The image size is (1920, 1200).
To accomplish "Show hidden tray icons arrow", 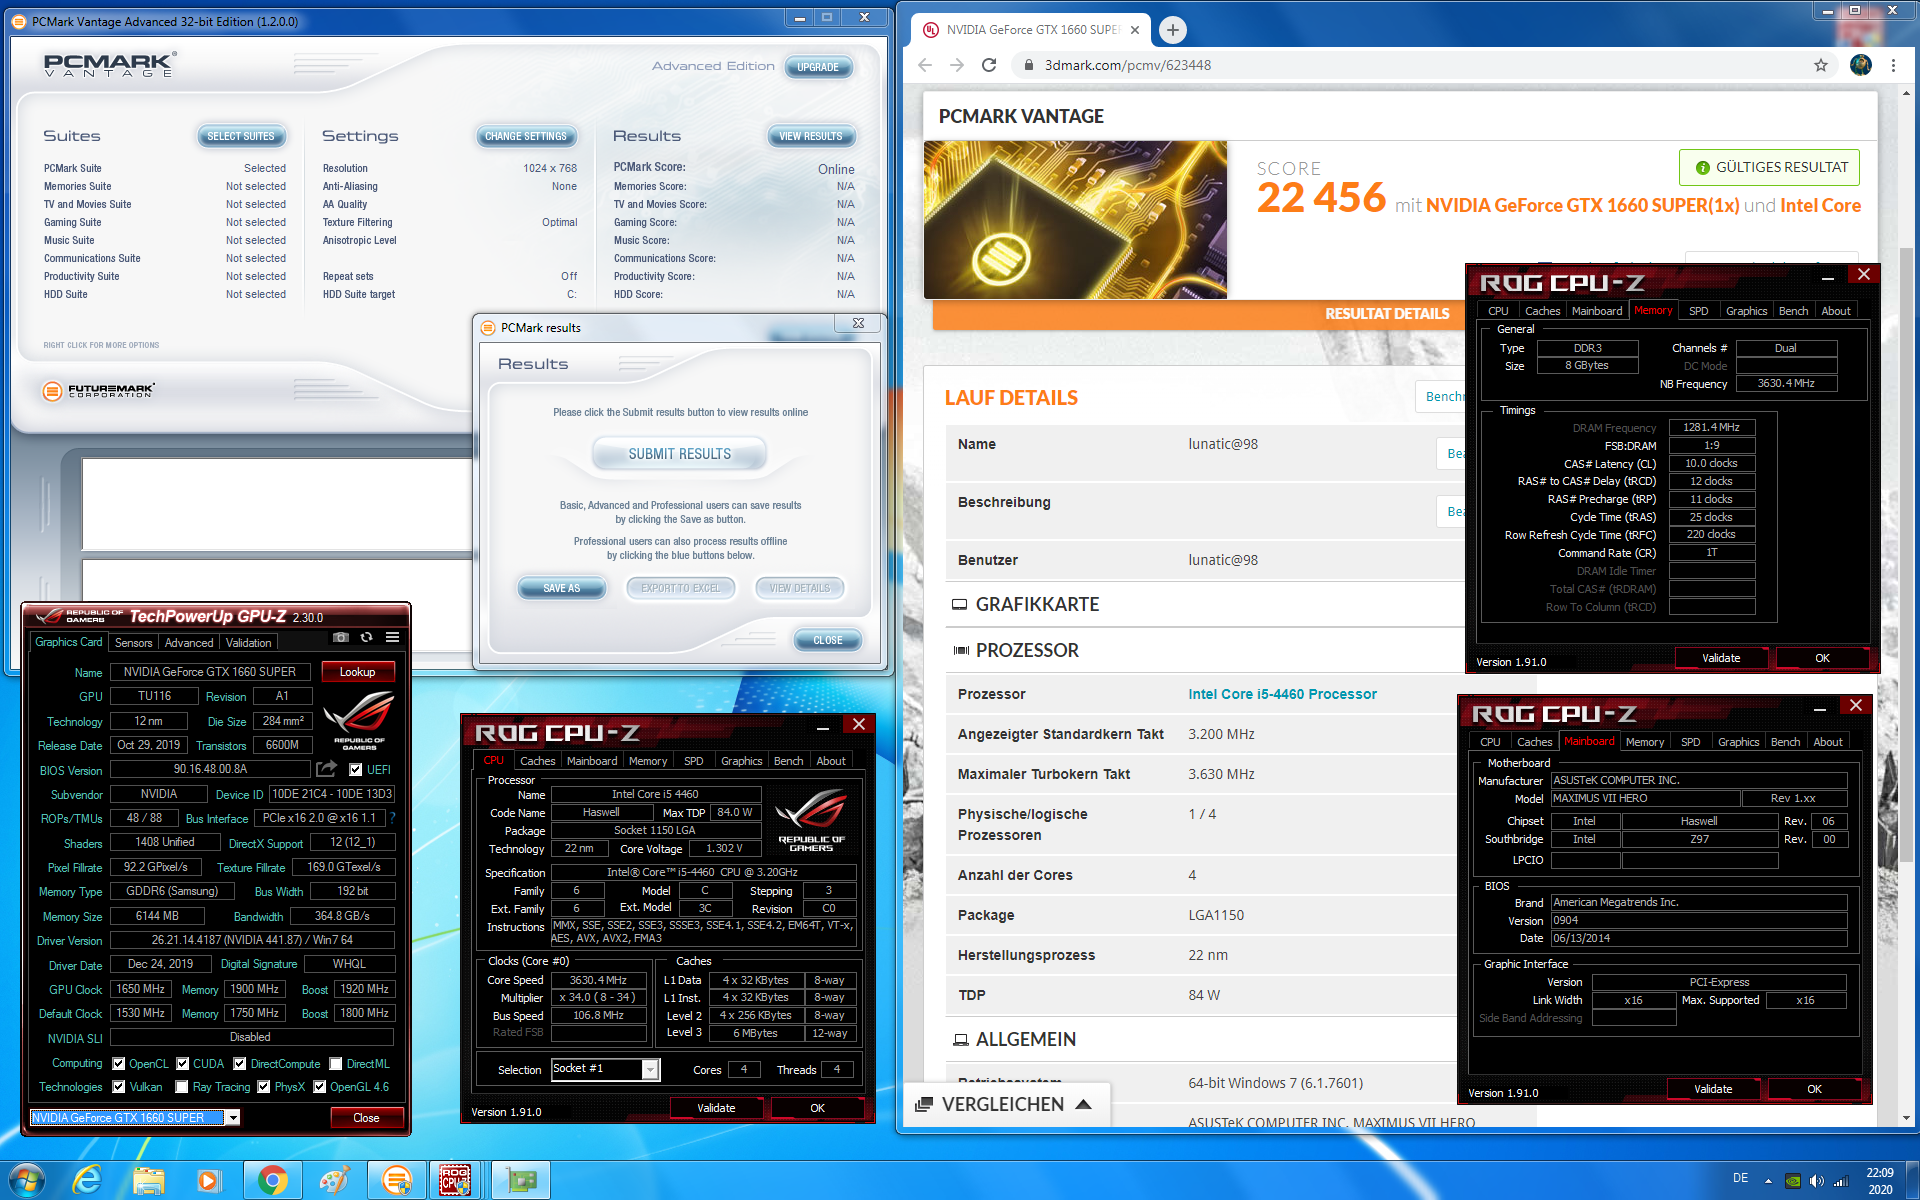I will pyautogui.click(x=1768, y=1180).
